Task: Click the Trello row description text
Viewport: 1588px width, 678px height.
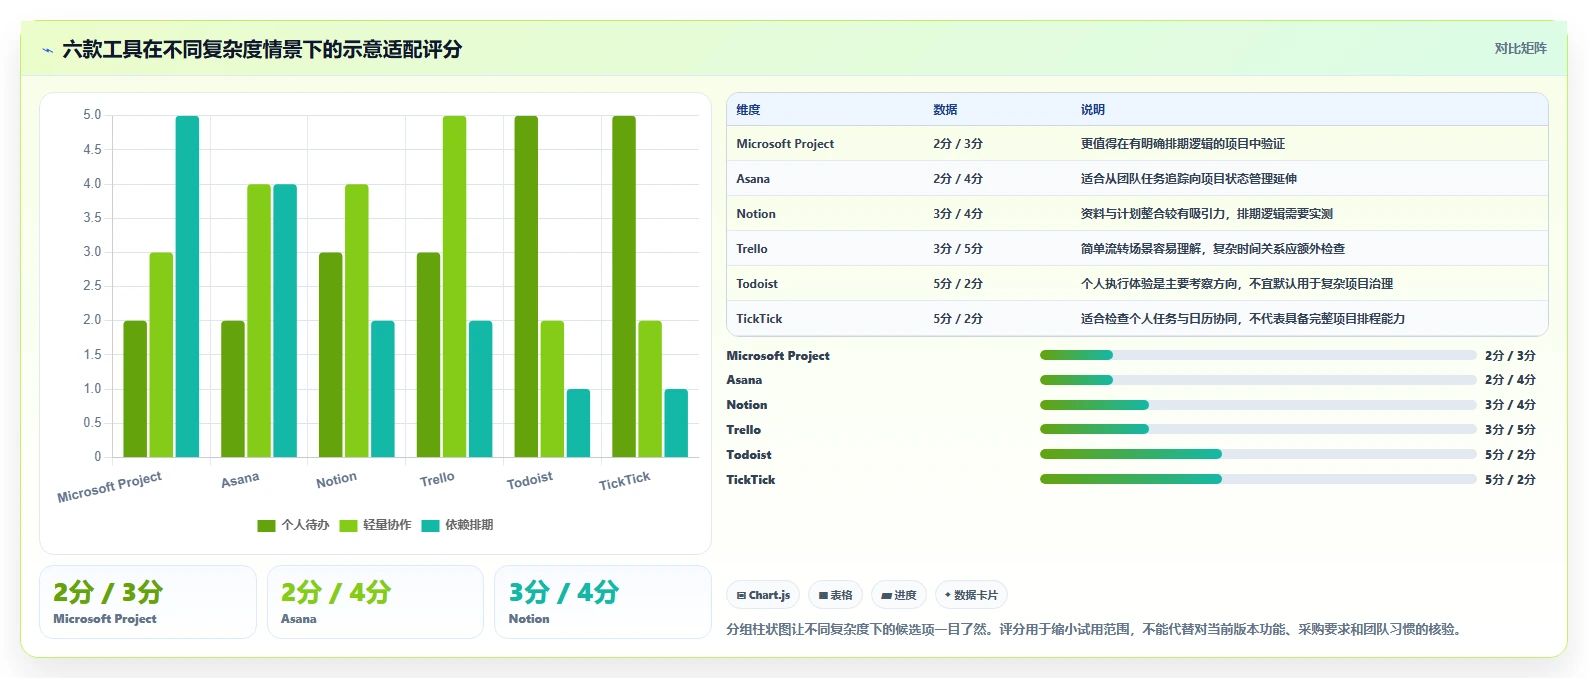Action: (x=1212, y=249)
